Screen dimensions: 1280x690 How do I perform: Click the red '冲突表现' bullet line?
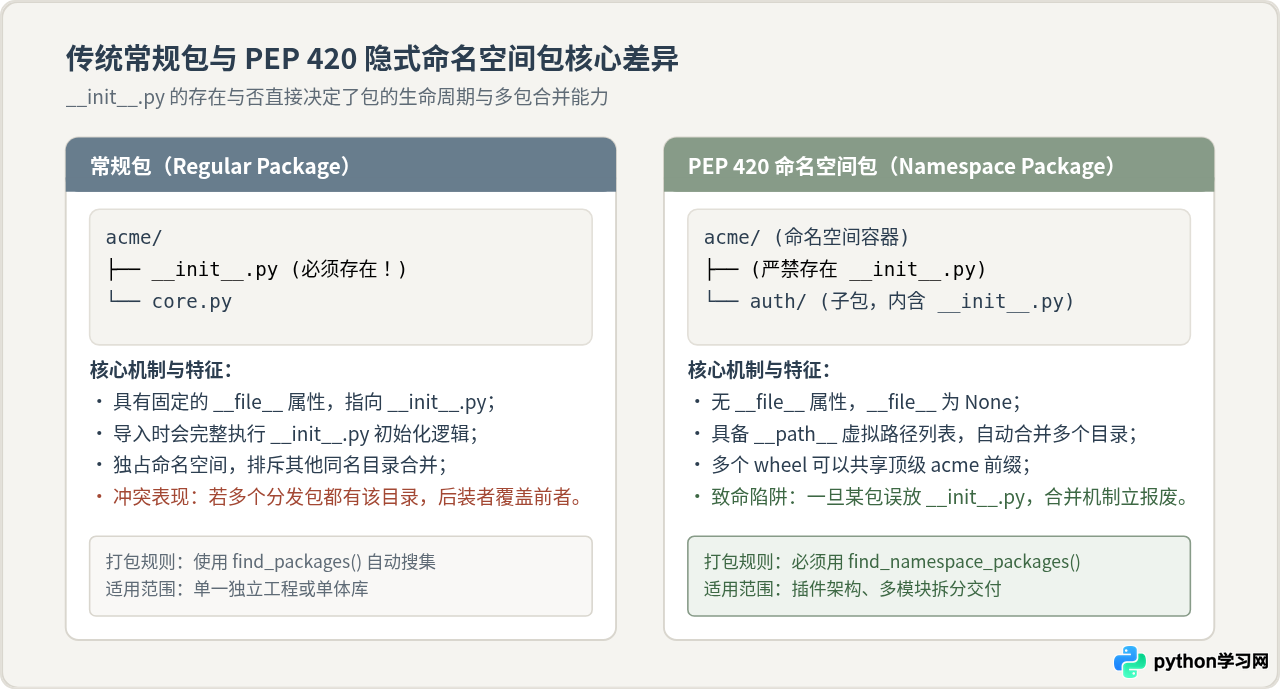pos(338,496)
